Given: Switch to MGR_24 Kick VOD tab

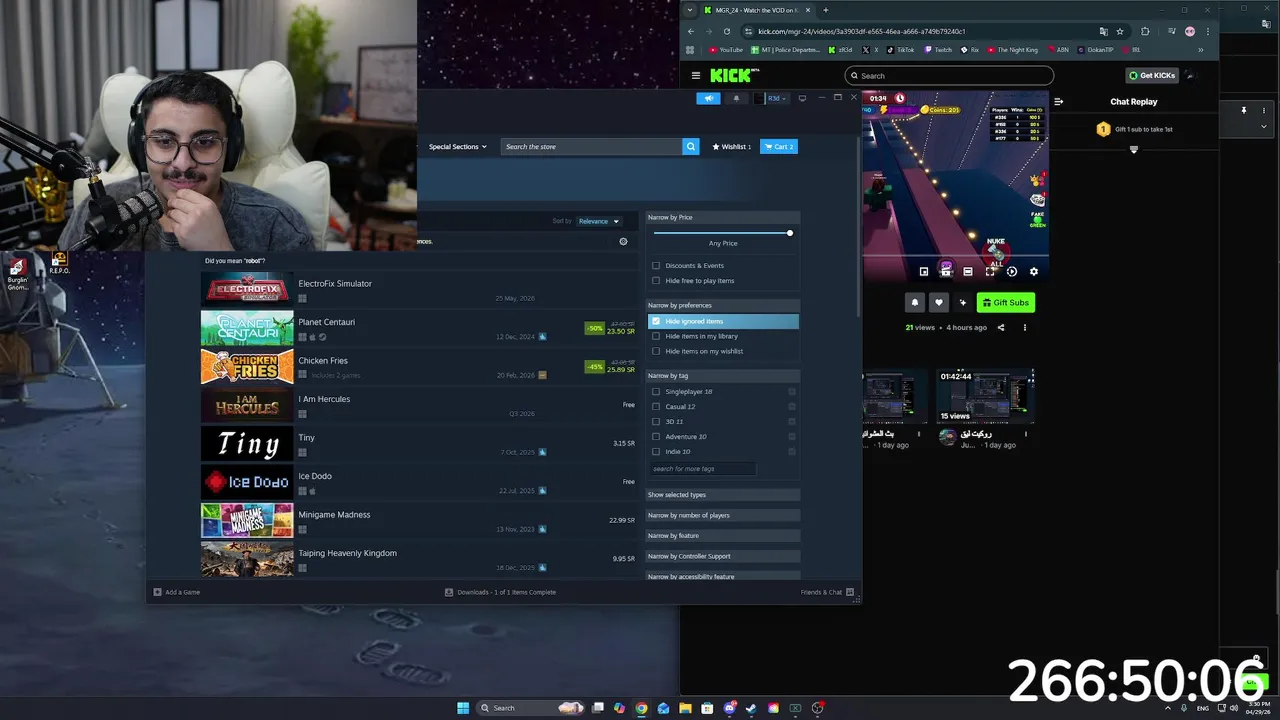Looking at the screenshot, I should click(x=757, y=10).
